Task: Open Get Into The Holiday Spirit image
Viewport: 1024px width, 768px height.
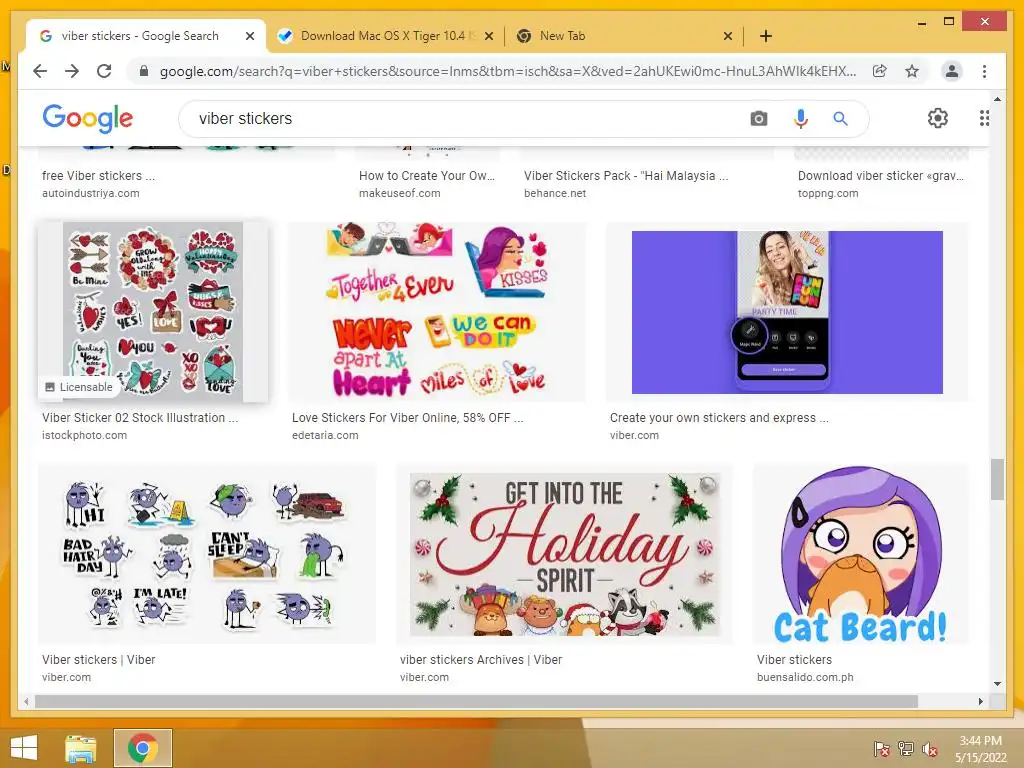Action: coord(564,554)
